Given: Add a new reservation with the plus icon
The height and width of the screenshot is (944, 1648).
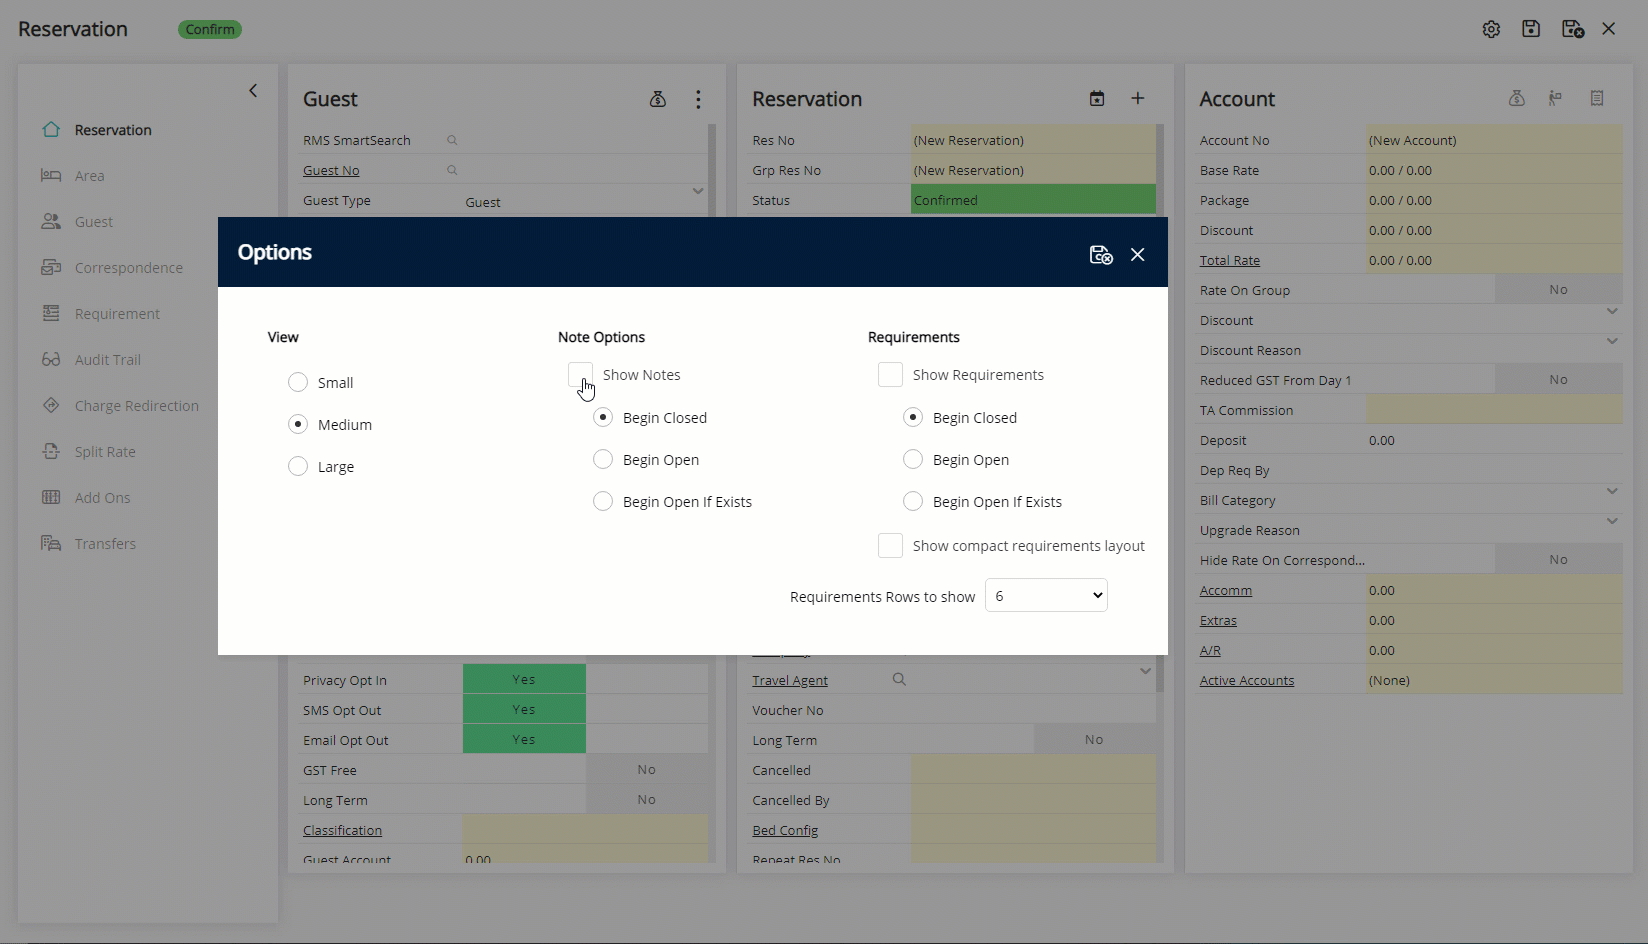Looking at the screenshot, I should [x=1137, y=98].
